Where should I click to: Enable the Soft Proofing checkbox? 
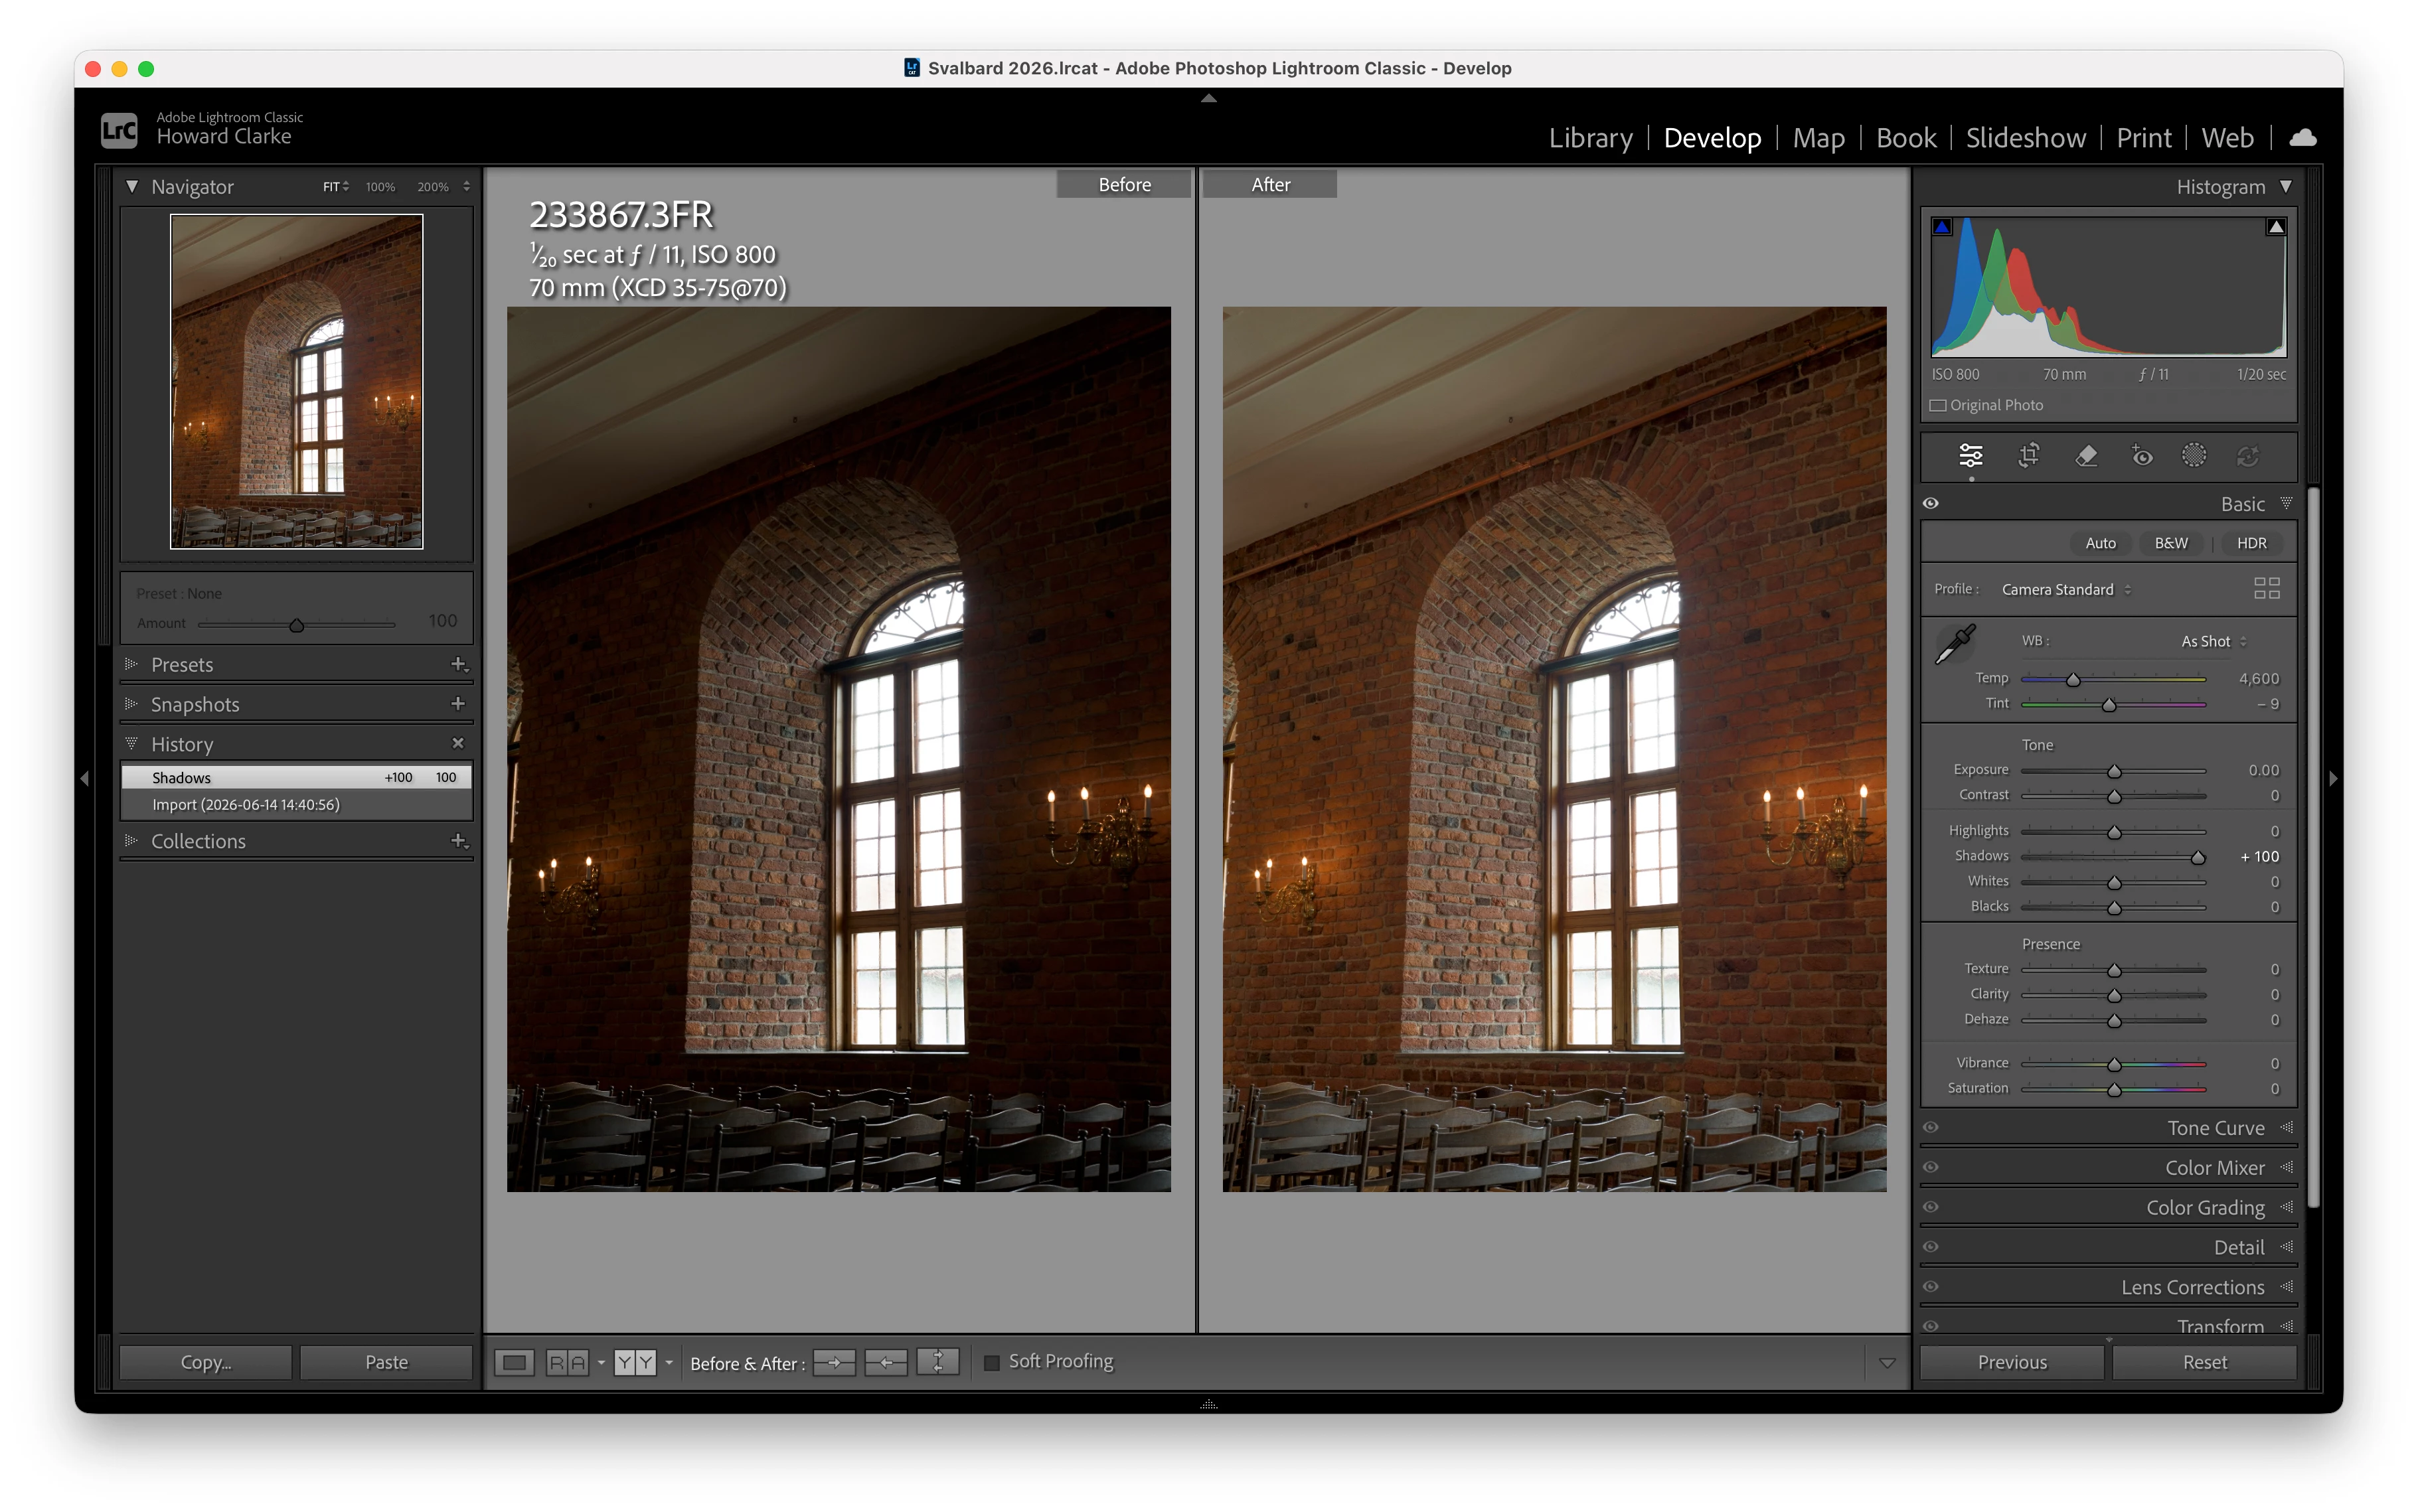point(992,1362)
